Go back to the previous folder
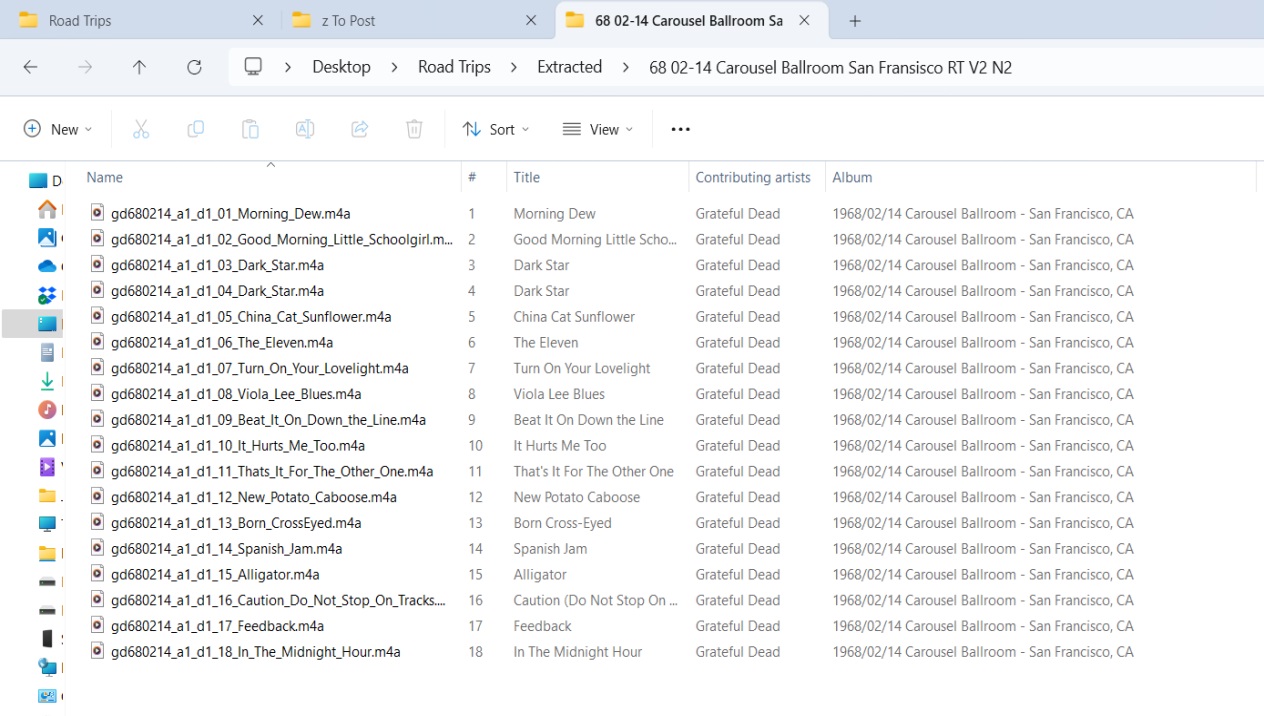Viewport: 1264px width, 716px height. 30,67
